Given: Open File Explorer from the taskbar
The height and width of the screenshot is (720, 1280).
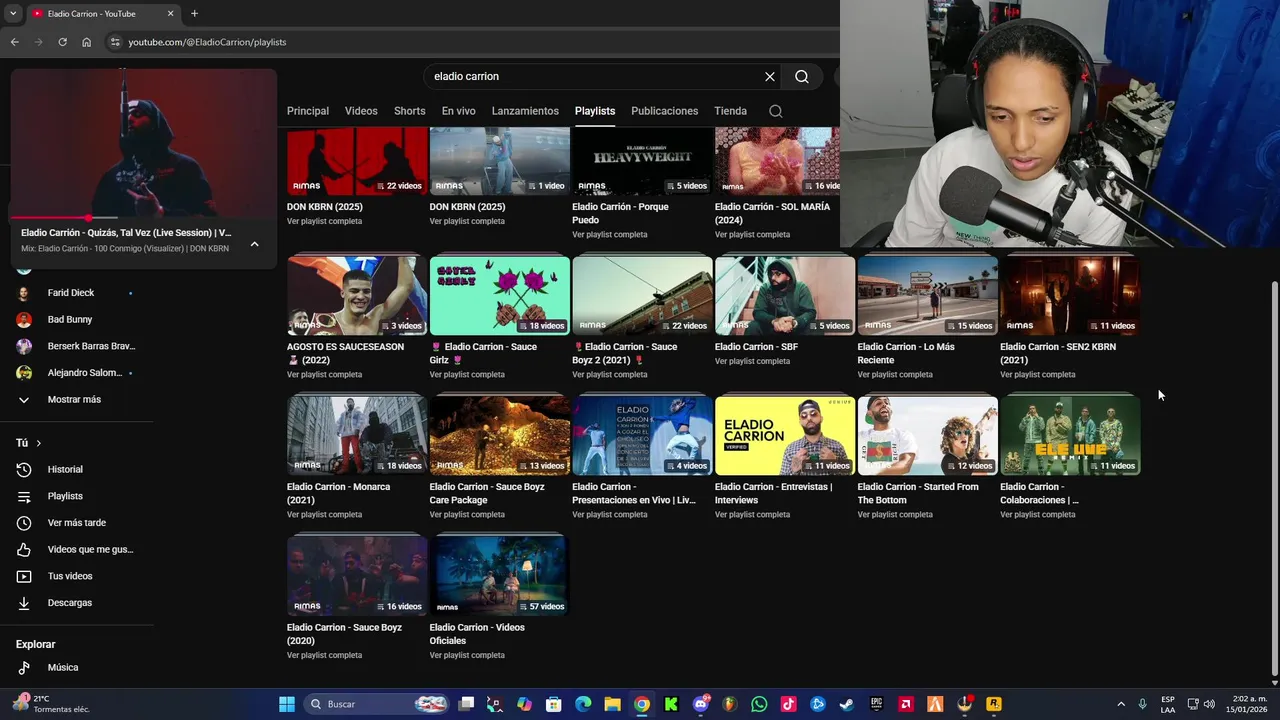Looking at the screenshot, I should point(612,704).
